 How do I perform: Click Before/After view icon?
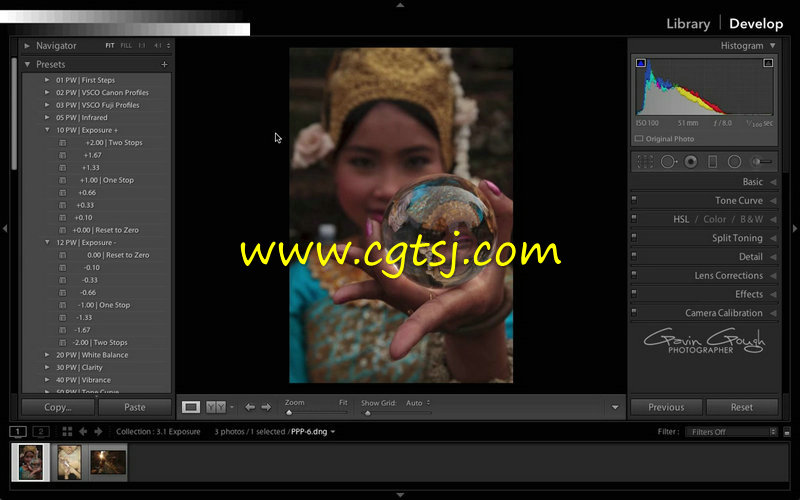pyautogui.click(x=216, y=407)
